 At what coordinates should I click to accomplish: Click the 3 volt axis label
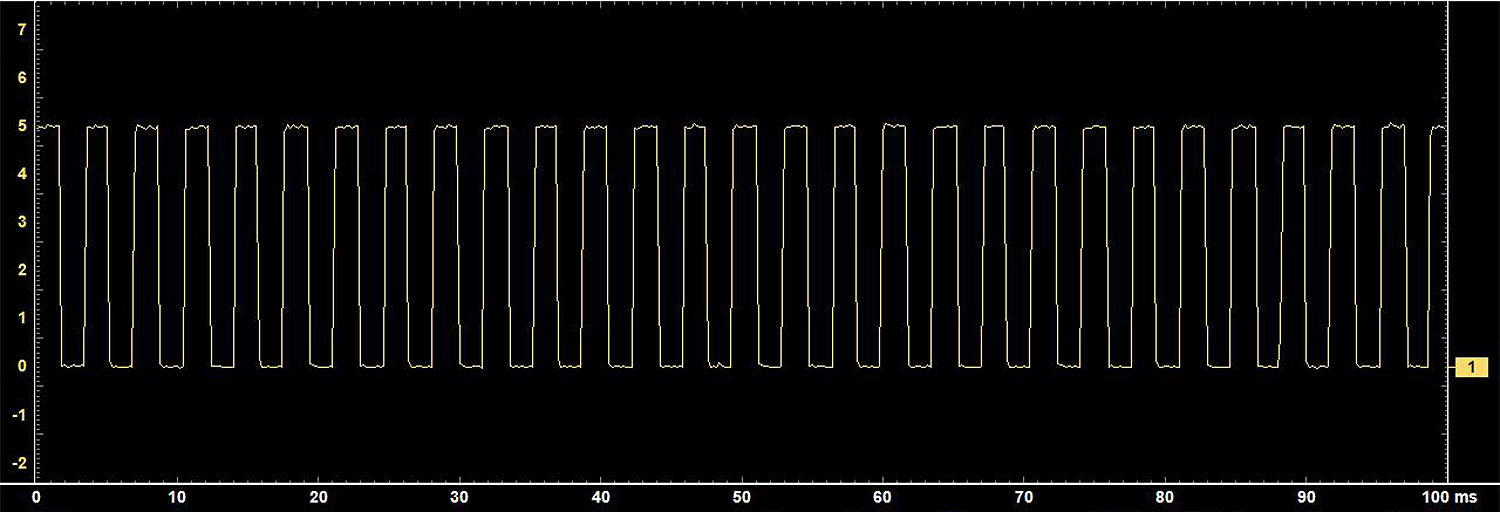click(x=22, y=222)
